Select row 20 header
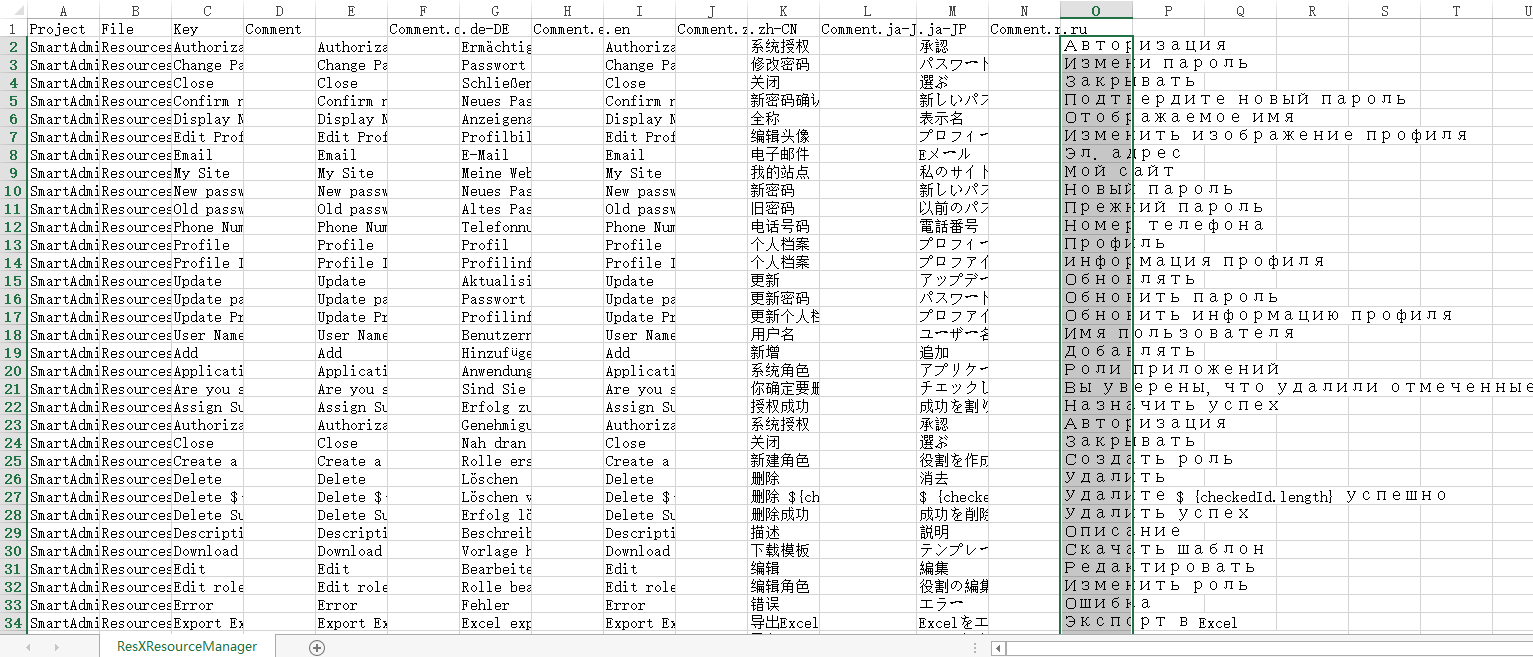The width and height of the screenshot is (1533, 657). coord(13,371)
